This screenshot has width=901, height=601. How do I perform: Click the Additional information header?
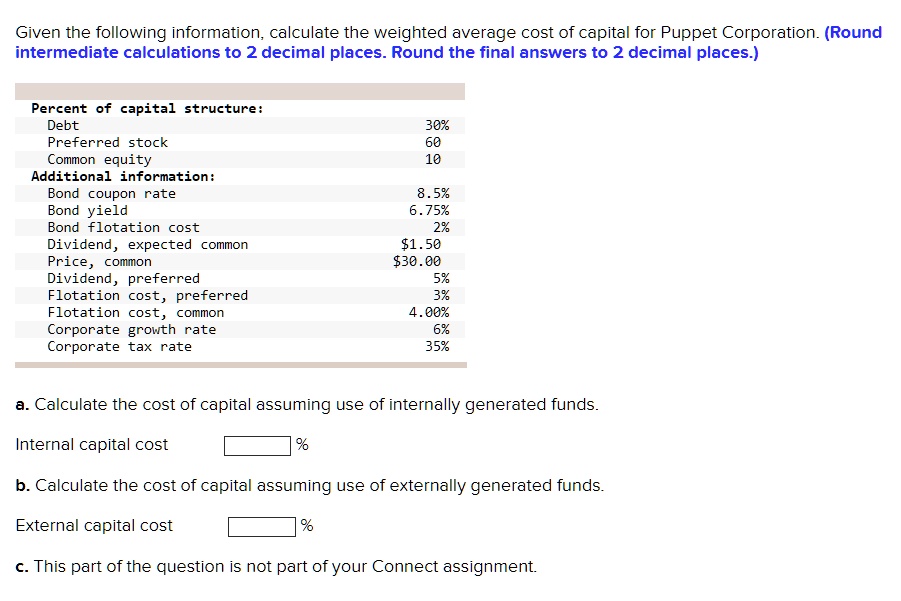[117, 176]
